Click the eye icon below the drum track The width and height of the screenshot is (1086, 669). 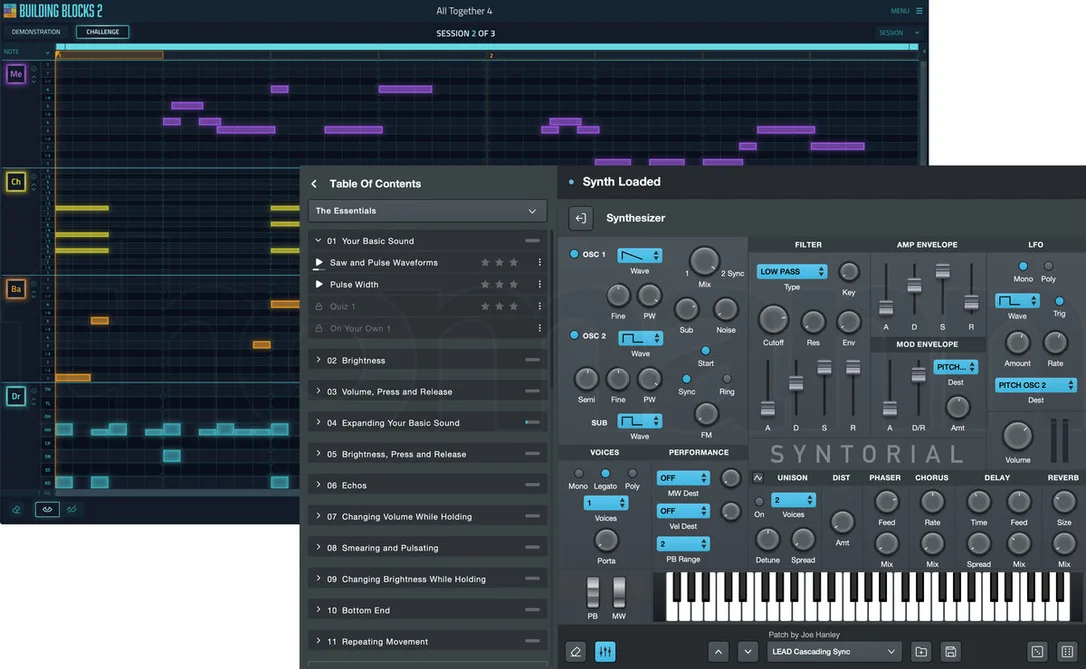click(47, 510)
